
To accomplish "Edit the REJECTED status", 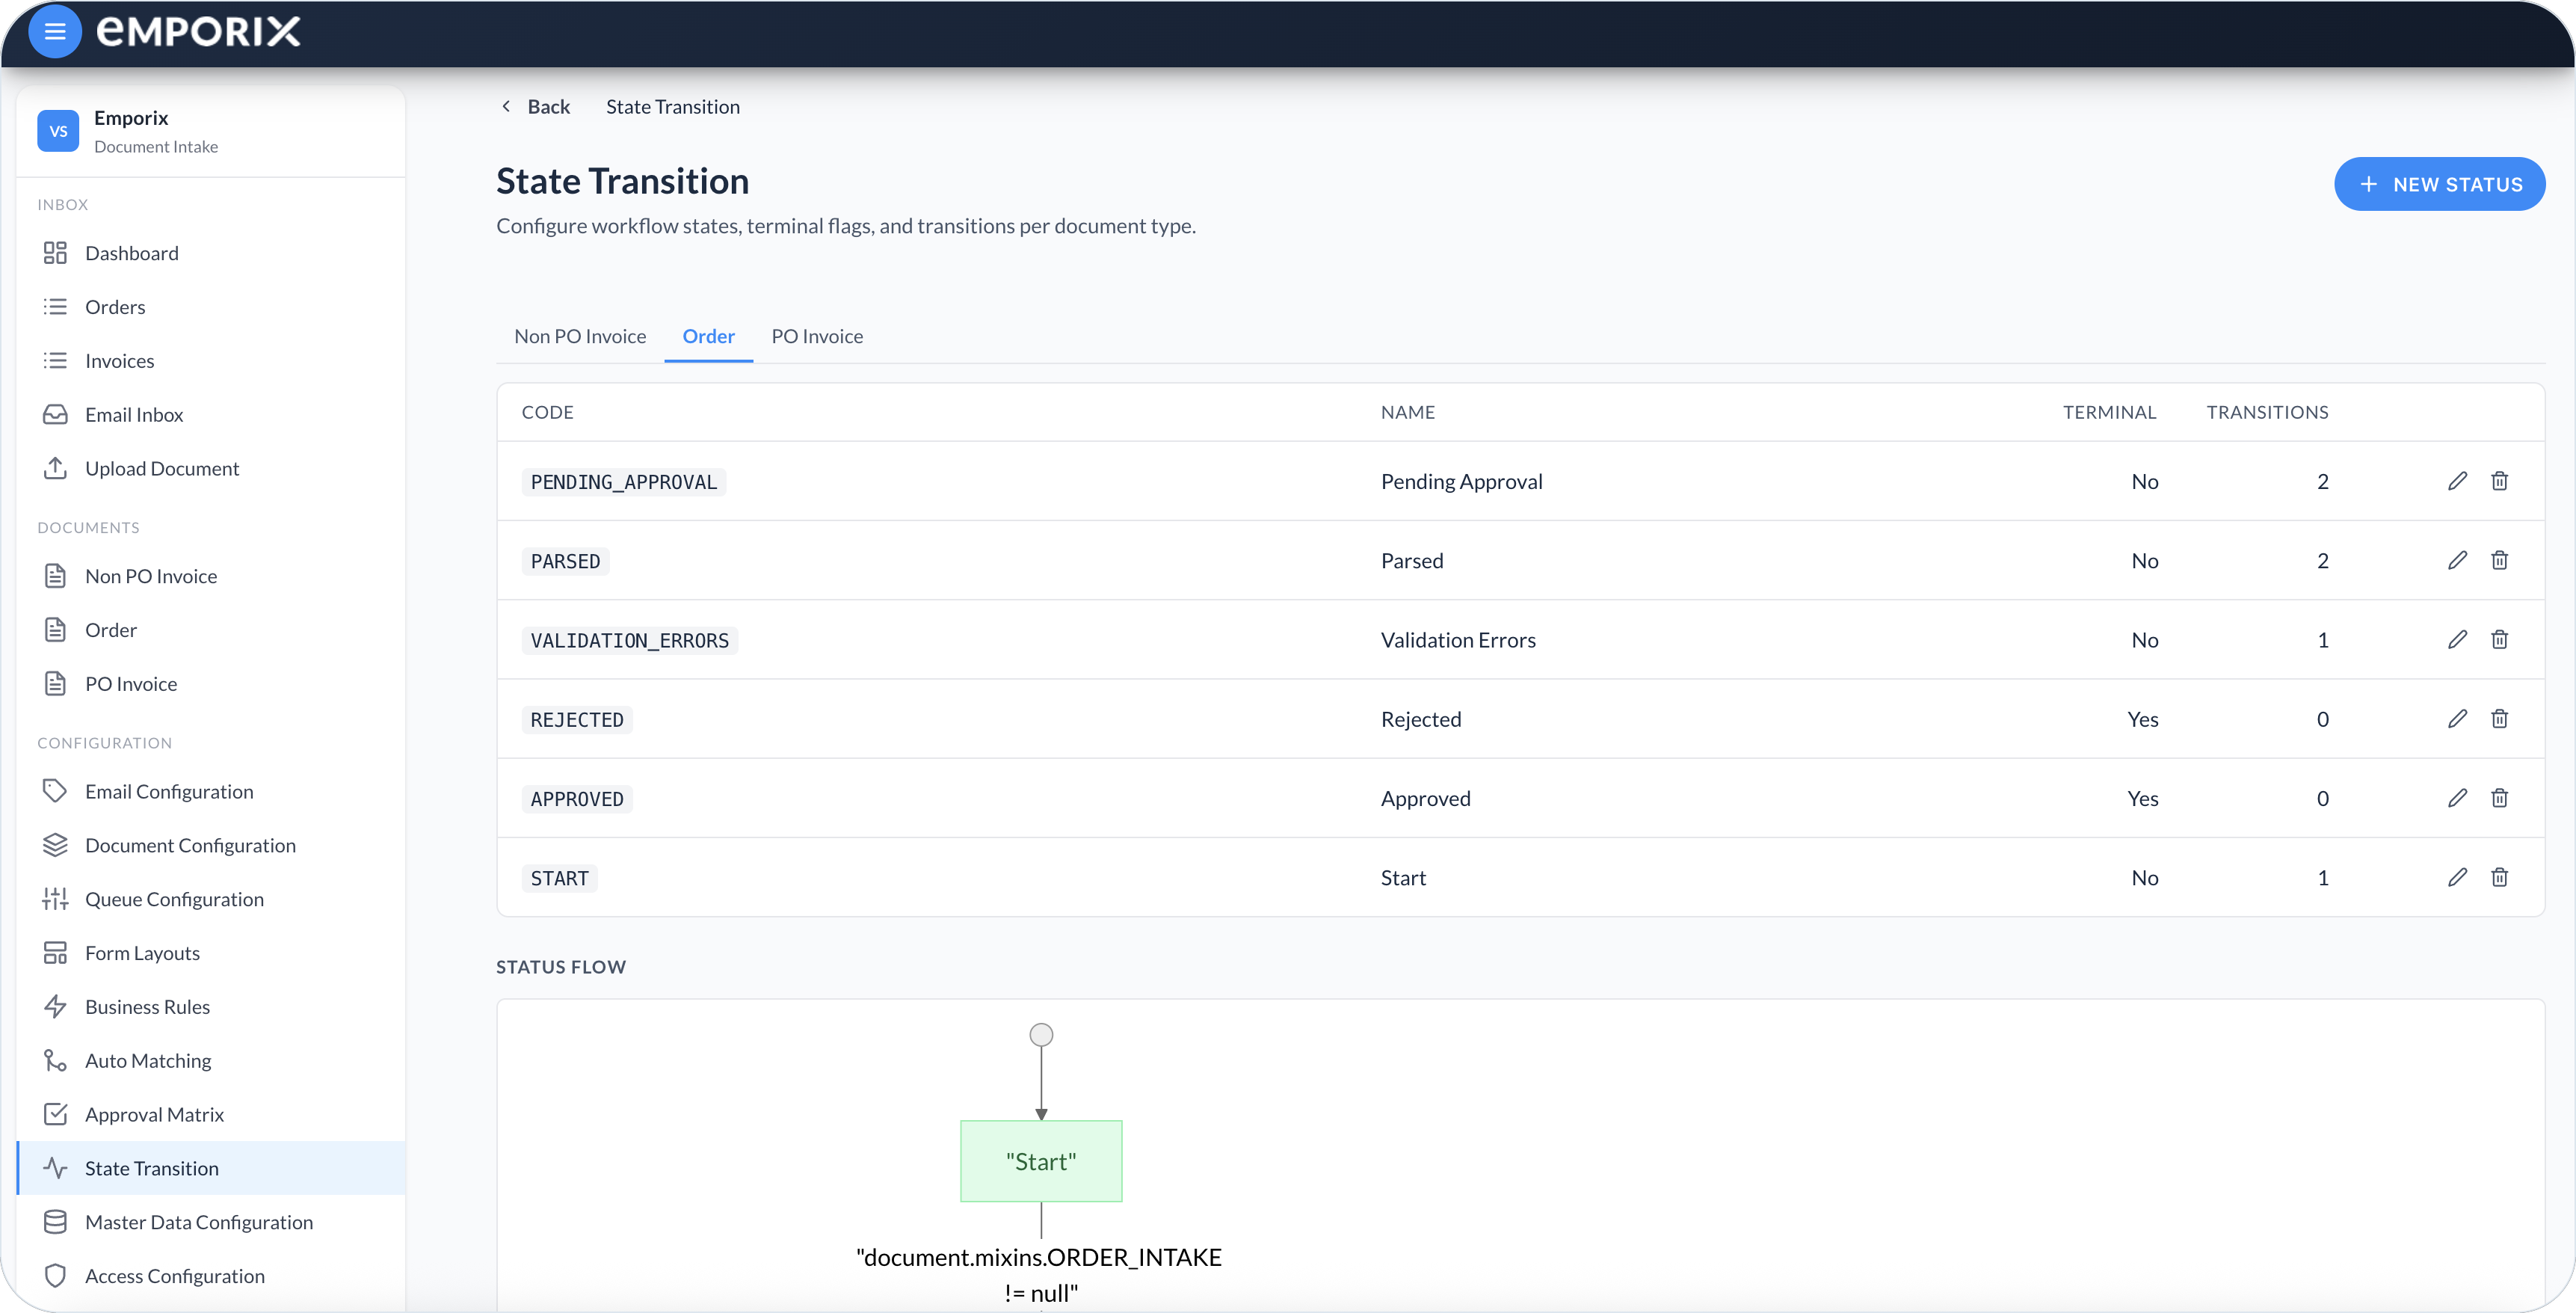I will (2457, 719).
